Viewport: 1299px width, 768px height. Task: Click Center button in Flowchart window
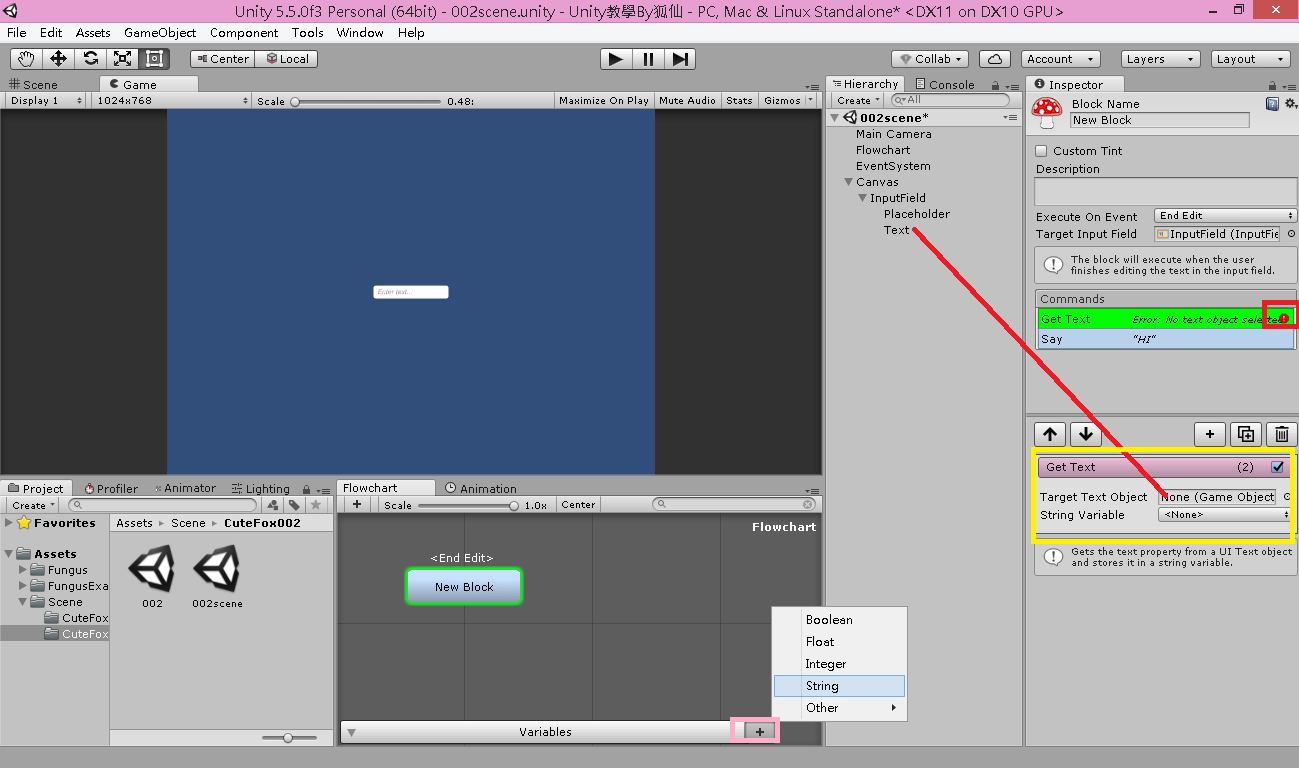[x=578, y=505]
